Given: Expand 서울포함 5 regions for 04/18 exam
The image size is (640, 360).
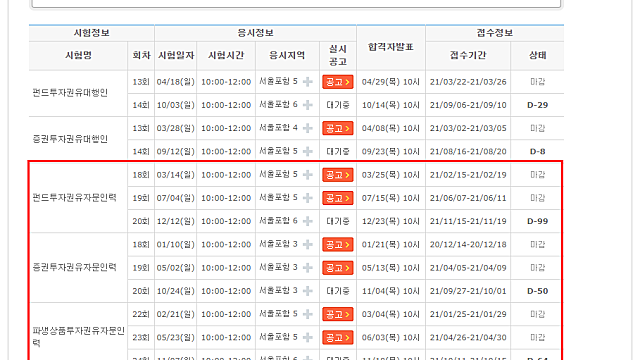Looking at the screenshot, I should click(308, 82).
